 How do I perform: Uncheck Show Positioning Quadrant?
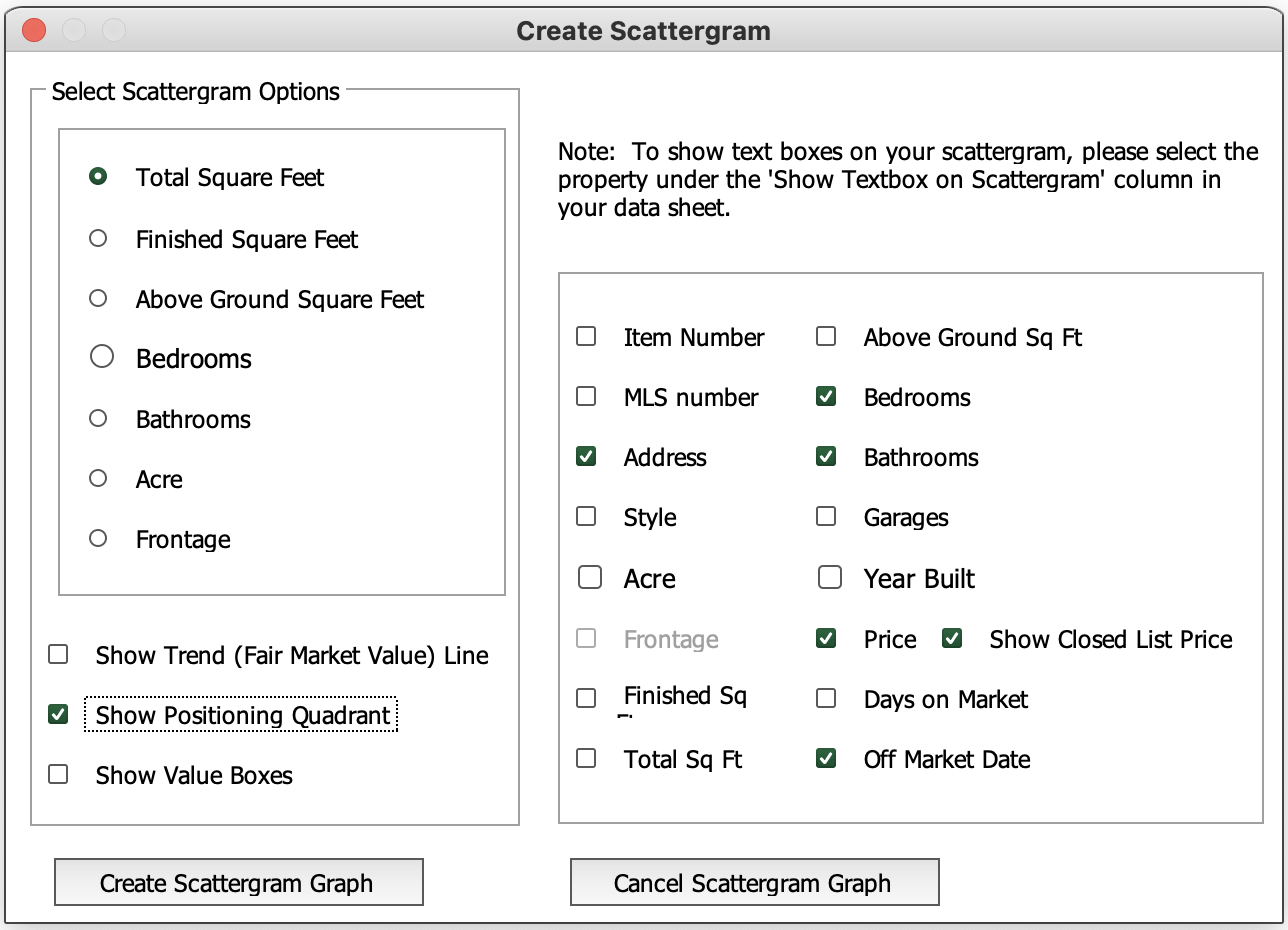click(x=59, y=715)
